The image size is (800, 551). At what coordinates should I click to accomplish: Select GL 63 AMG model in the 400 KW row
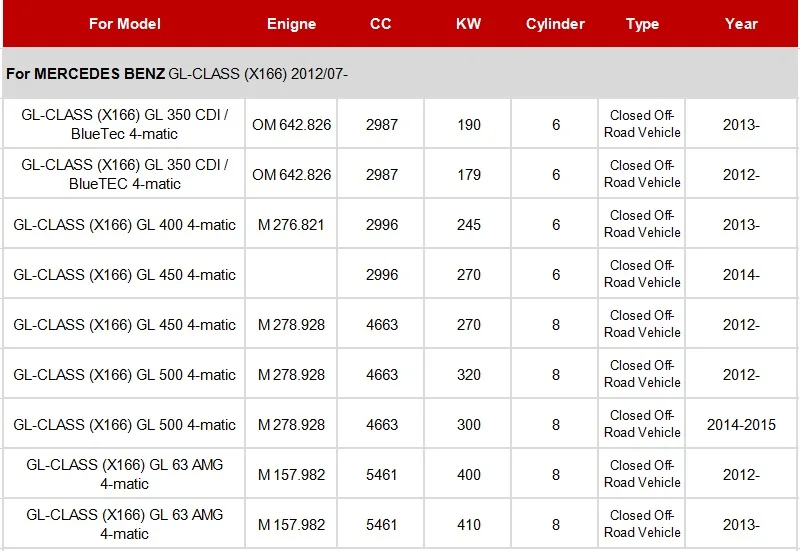click(124, 474)
